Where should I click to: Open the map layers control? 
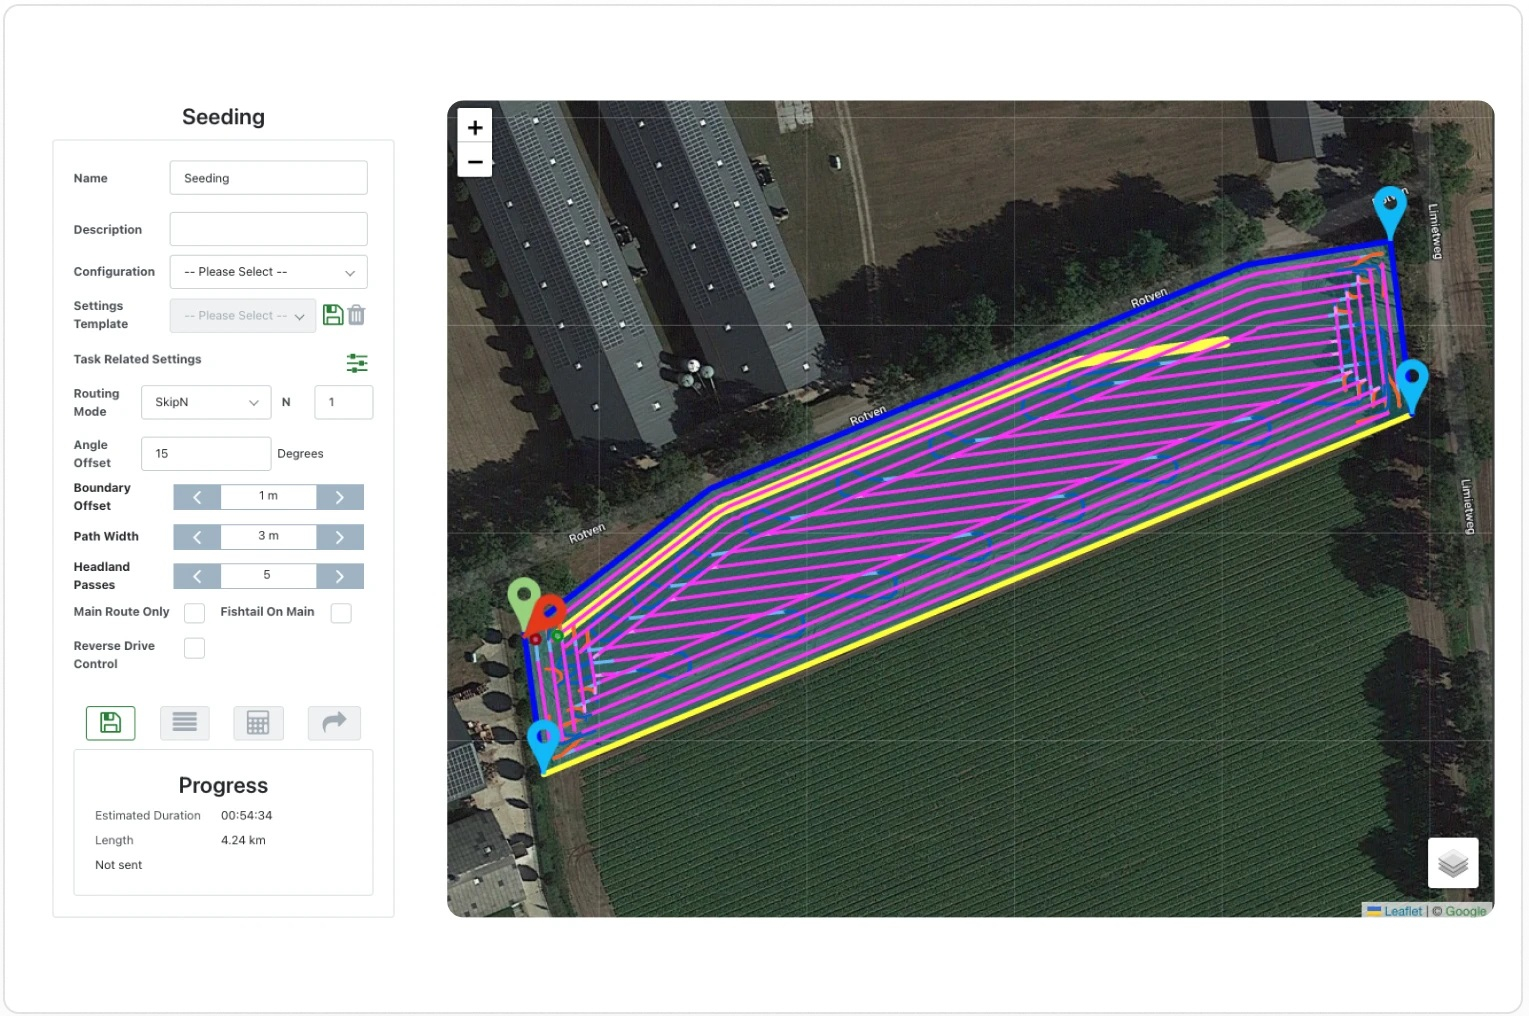tap(1453, 863)
